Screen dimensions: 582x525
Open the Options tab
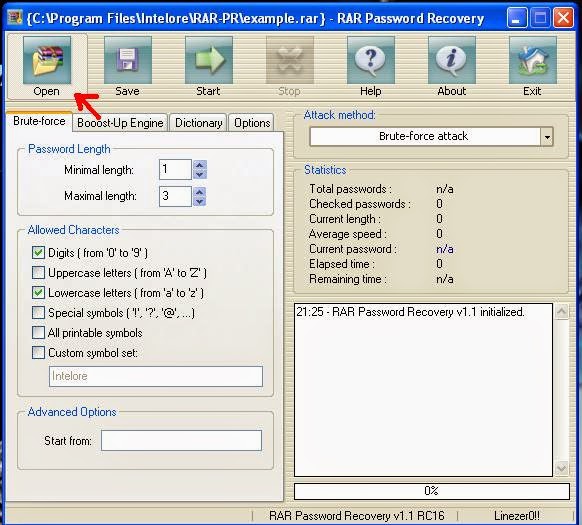coord(252,123)
